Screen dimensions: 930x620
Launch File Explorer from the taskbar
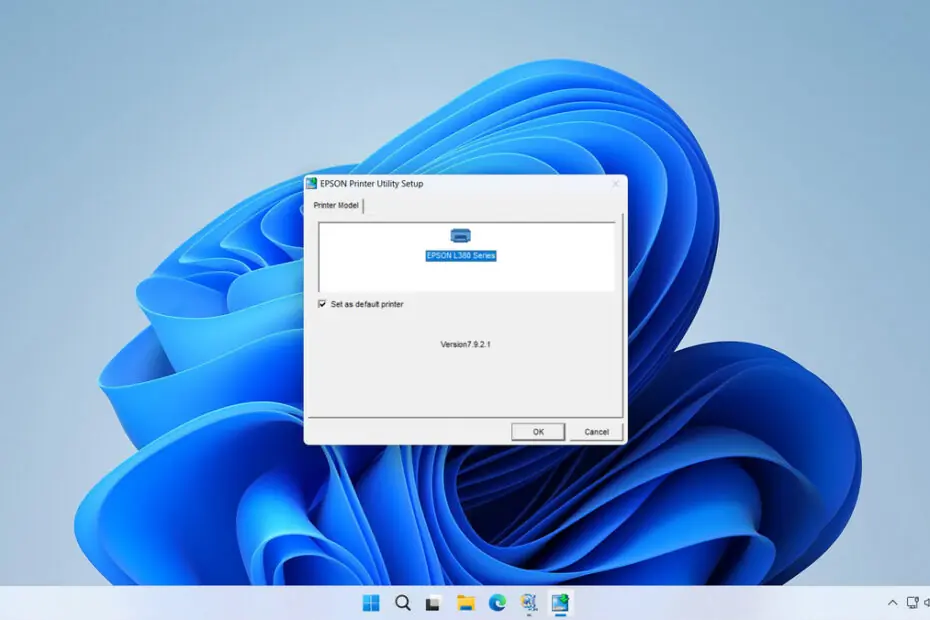tap(464, 603)
